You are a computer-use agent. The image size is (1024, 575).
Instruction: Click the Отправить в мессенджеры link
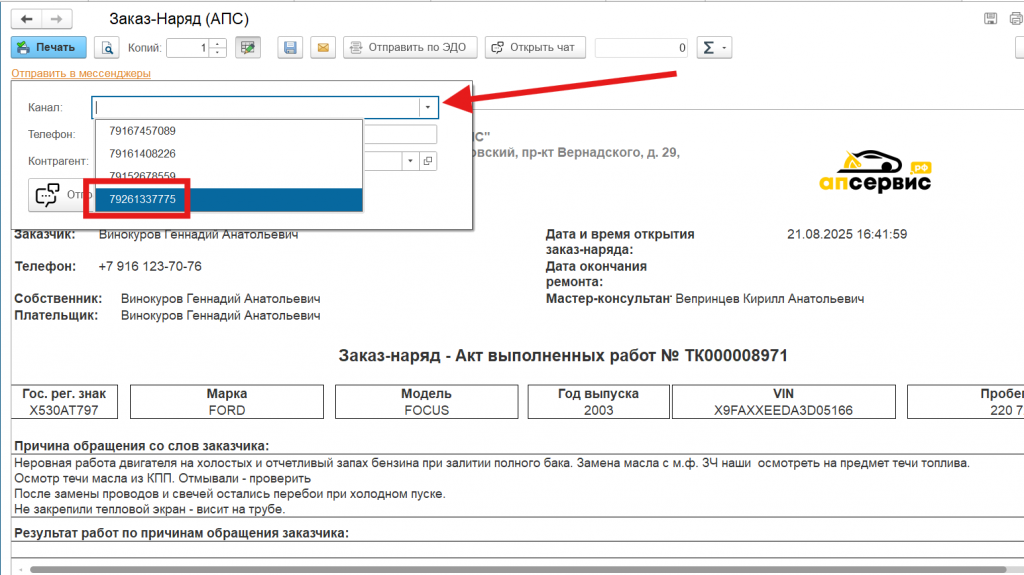[x=80, y=73]
